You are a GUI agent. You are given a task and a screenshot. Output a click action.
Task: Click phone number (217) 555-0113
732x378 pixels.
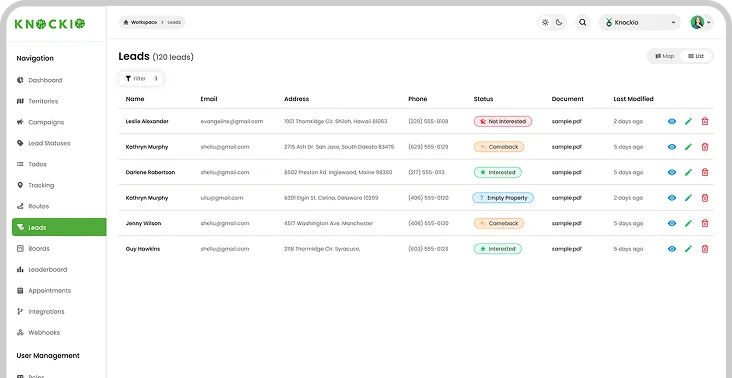426,172
